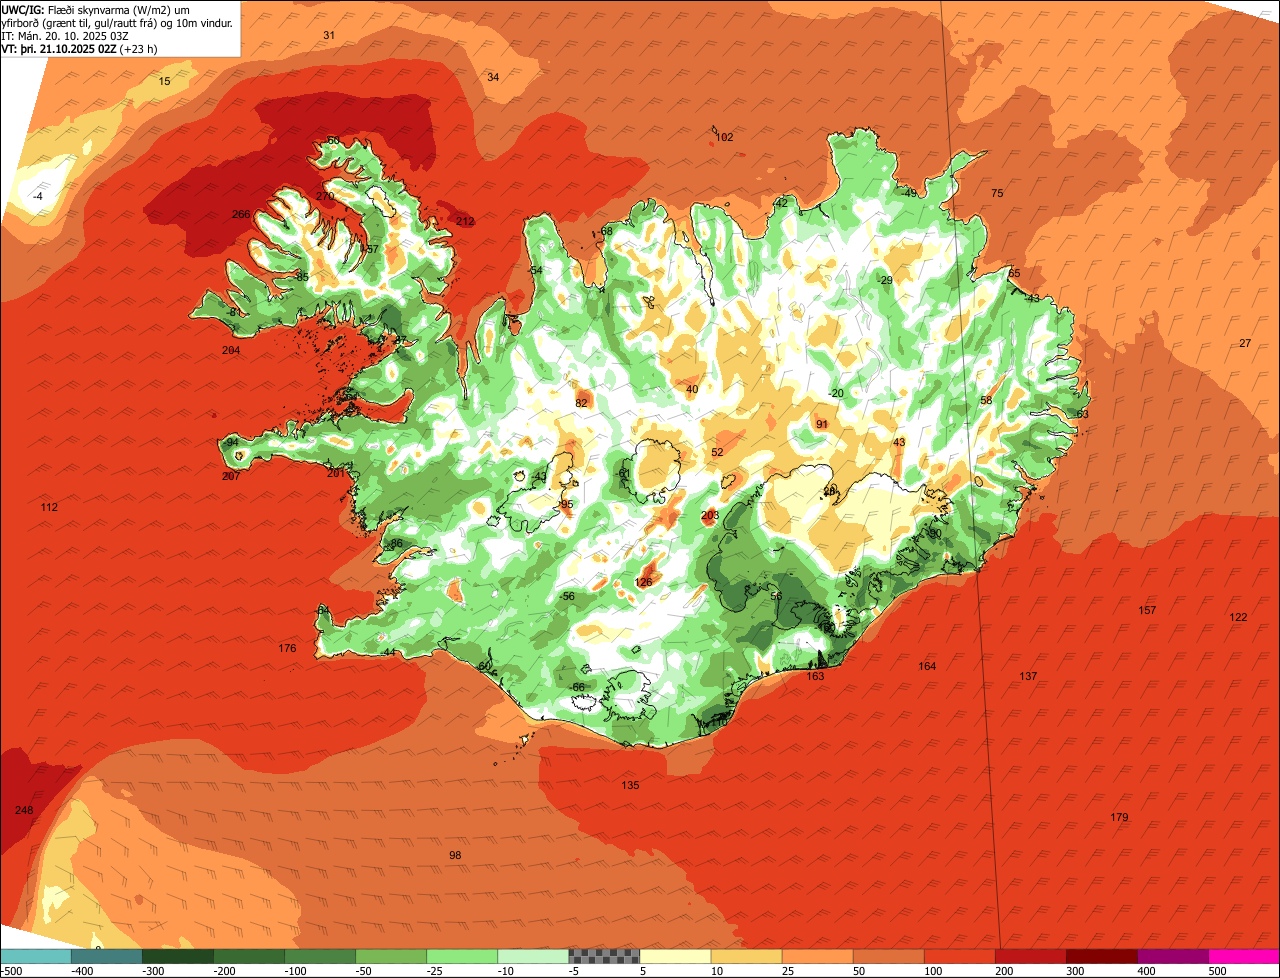Click the map value 98
The image size is (1280, 978).
(x=455, y=855)
